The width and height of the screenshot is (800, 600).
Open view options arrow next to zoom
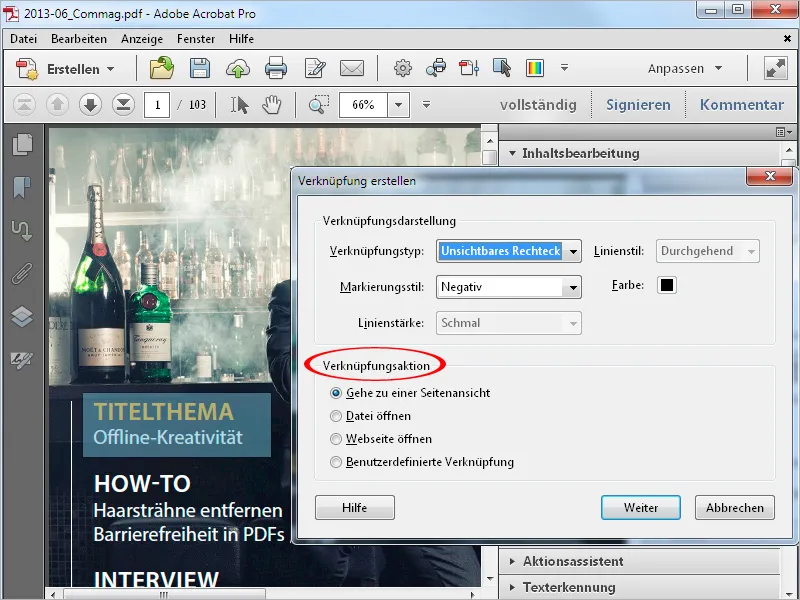(427, 105)
